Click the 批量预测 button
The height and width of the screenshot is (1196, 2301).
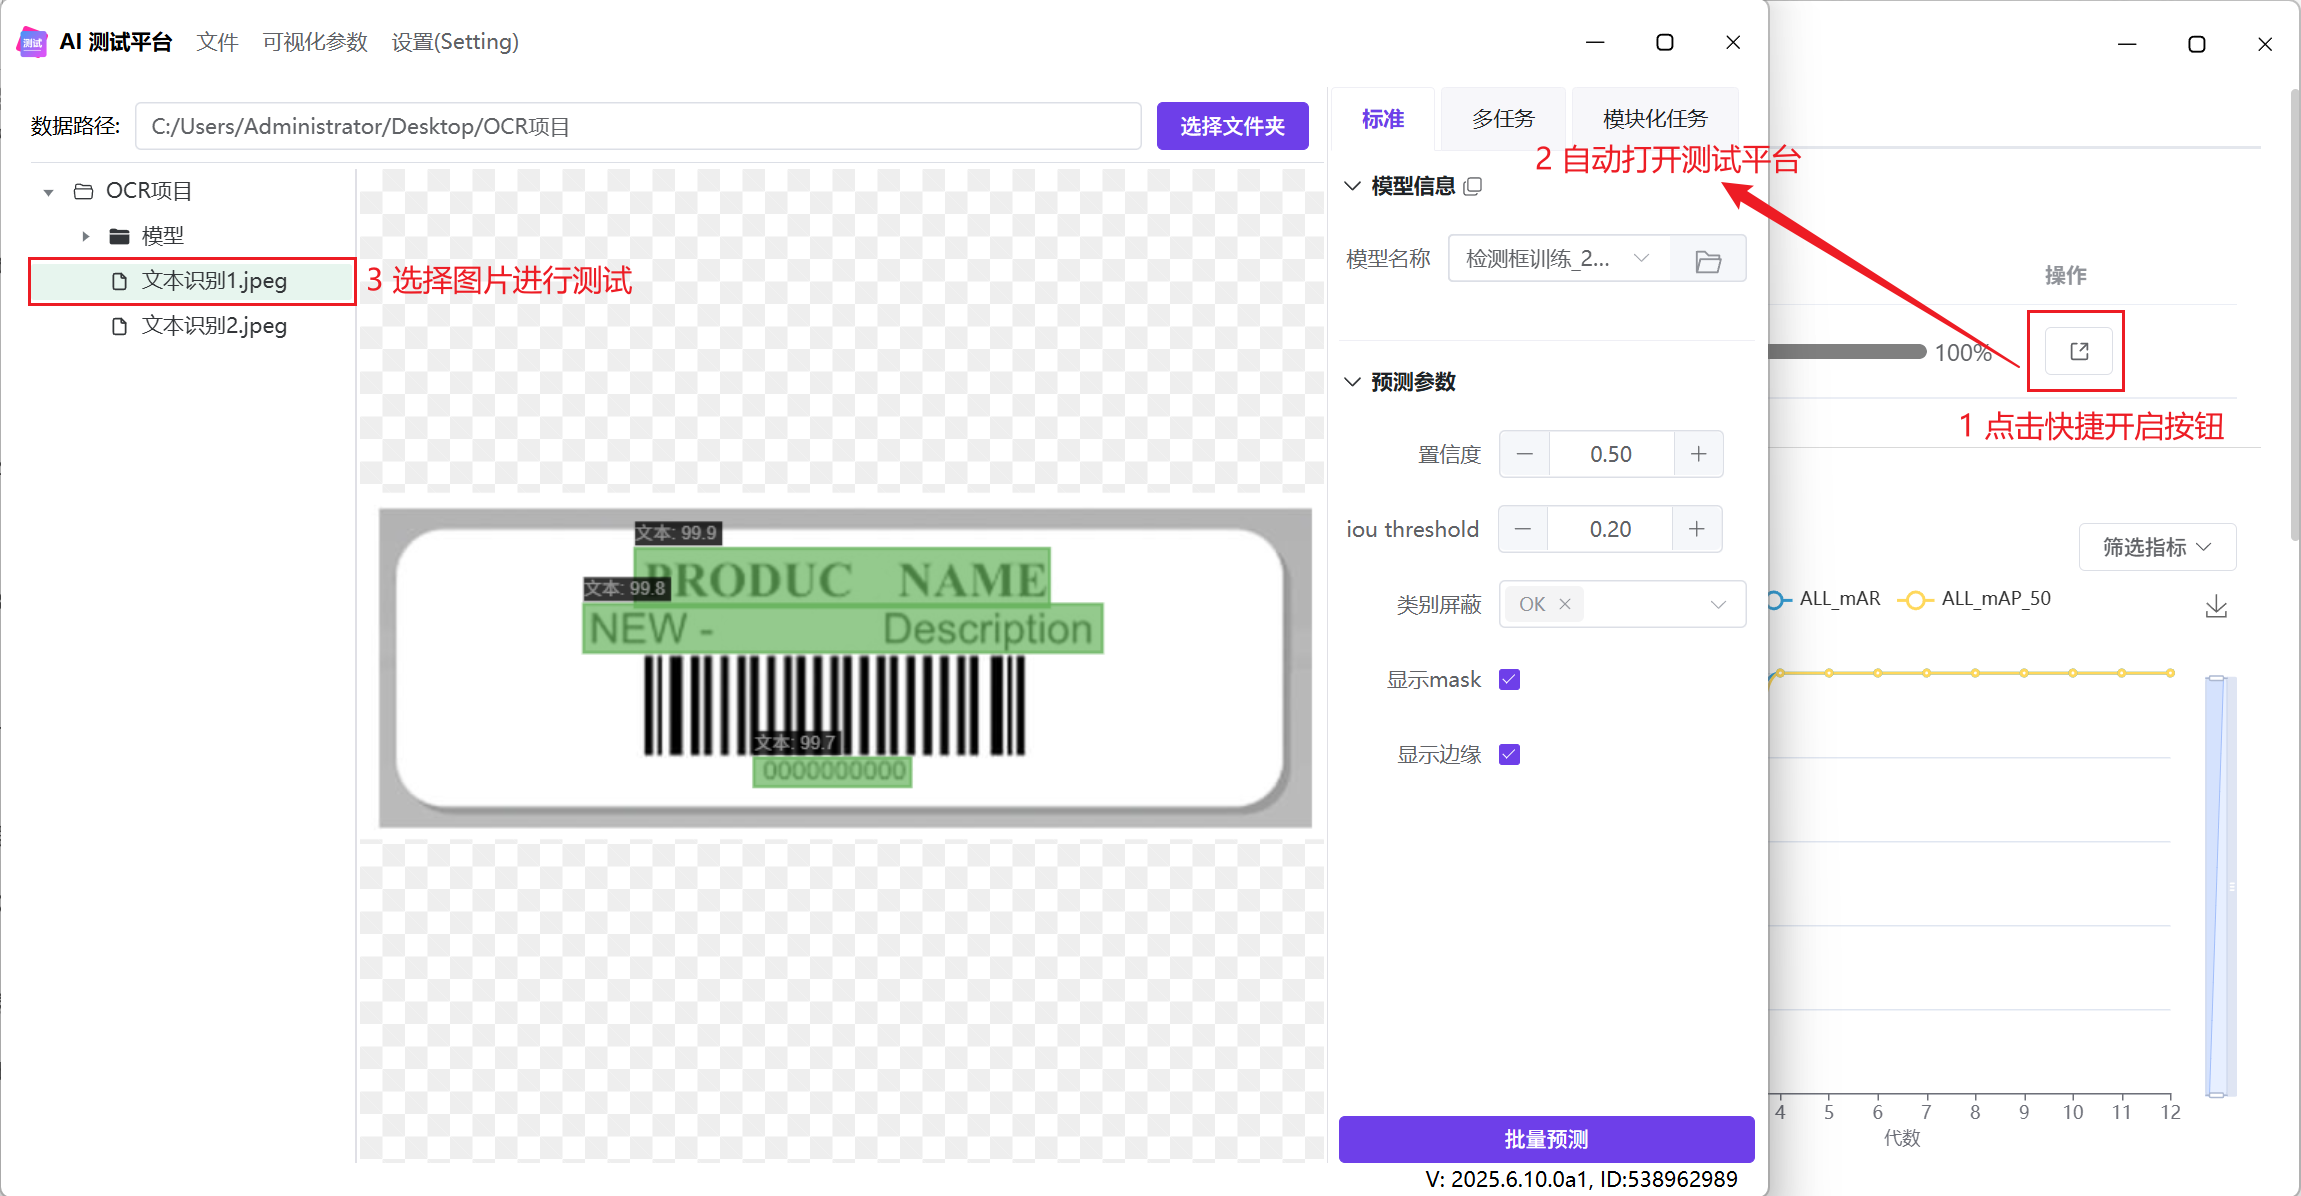pyautogui.click(x=1546, y=1139)
